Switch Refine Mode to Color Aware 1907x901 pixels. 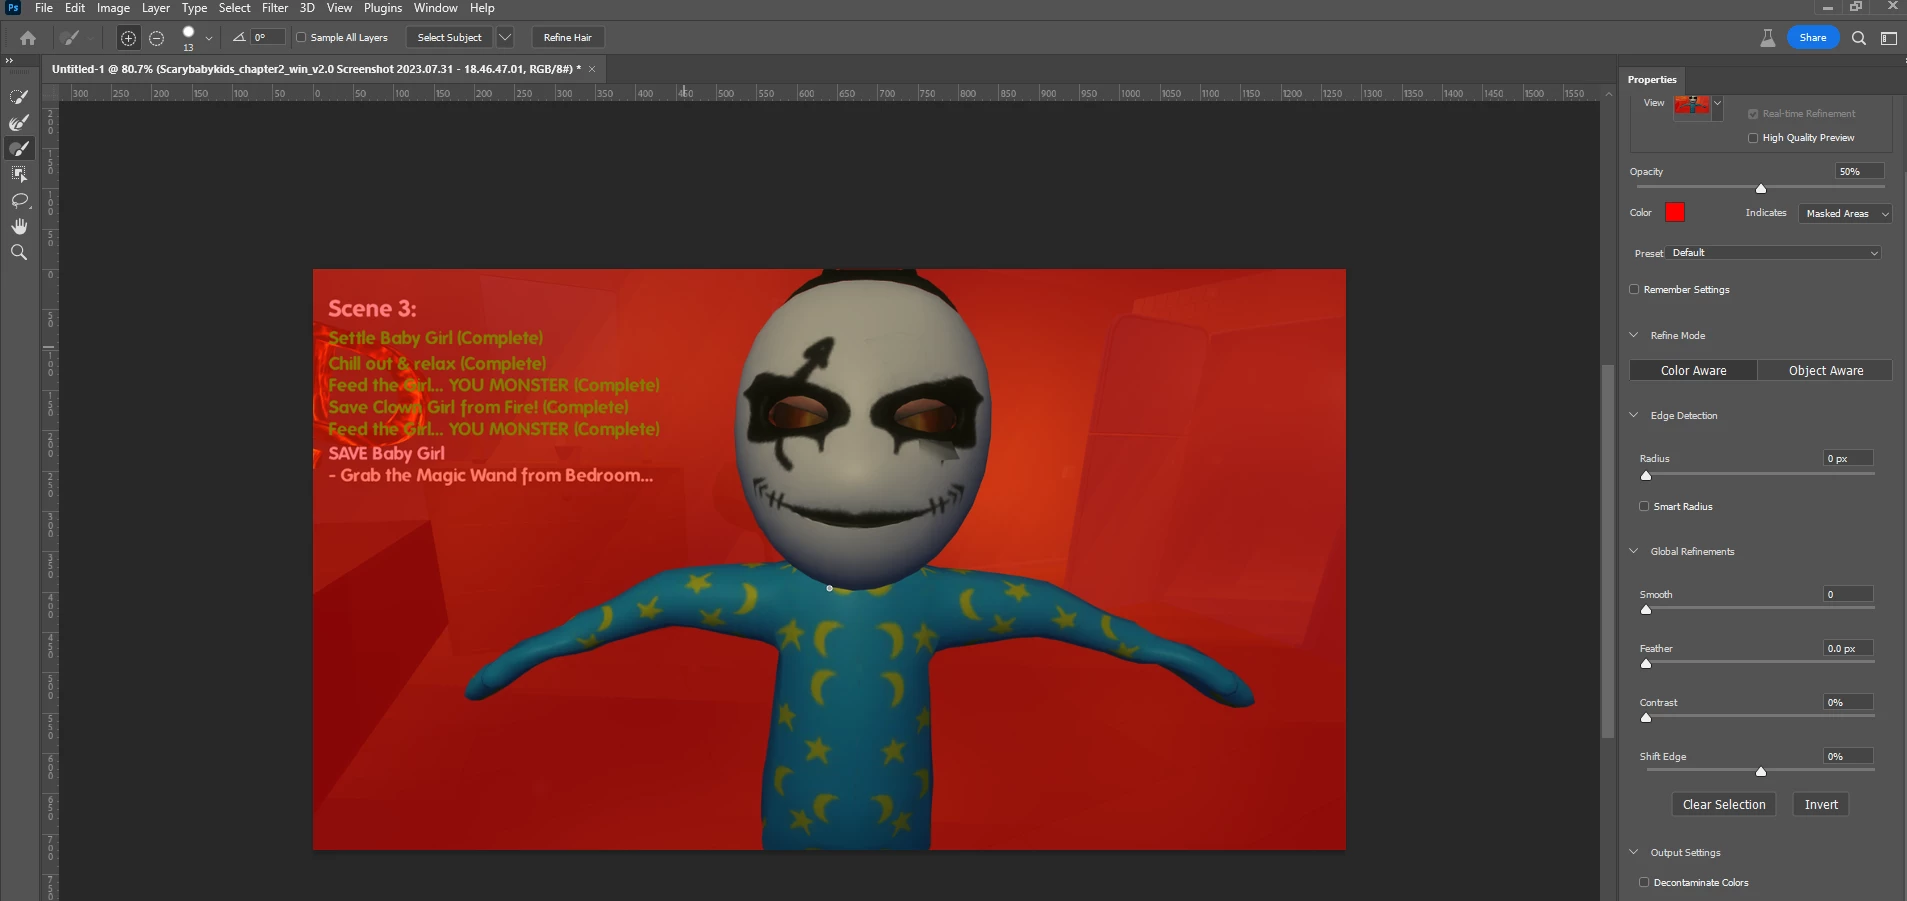click(1693, 370)
